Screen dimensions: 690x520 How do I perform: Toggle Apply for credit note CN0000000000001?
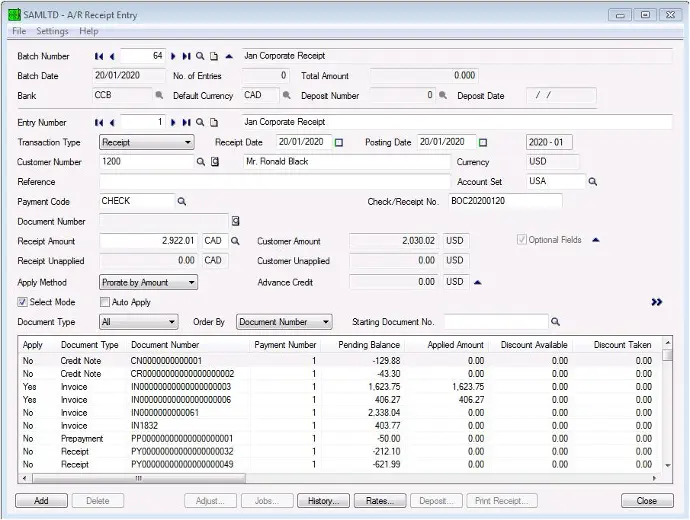28,361
